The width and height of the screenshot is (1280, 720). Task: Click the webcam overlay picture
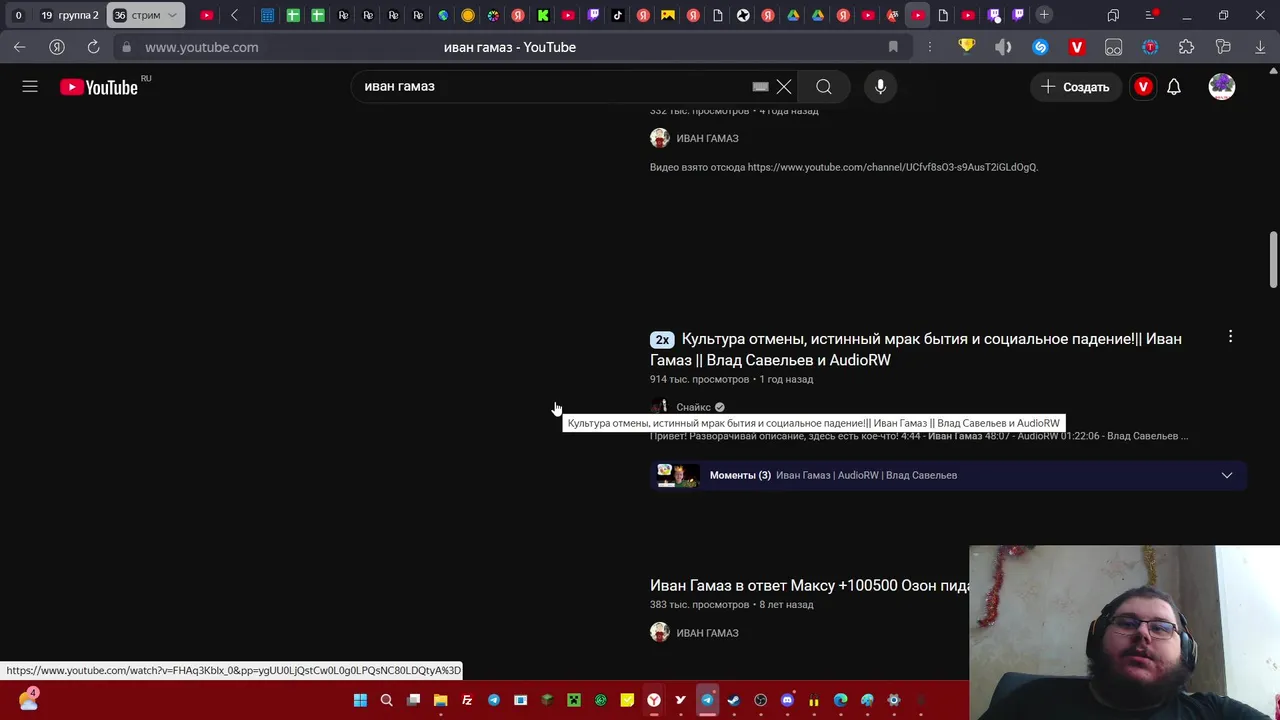click(x=1124, y=632)
